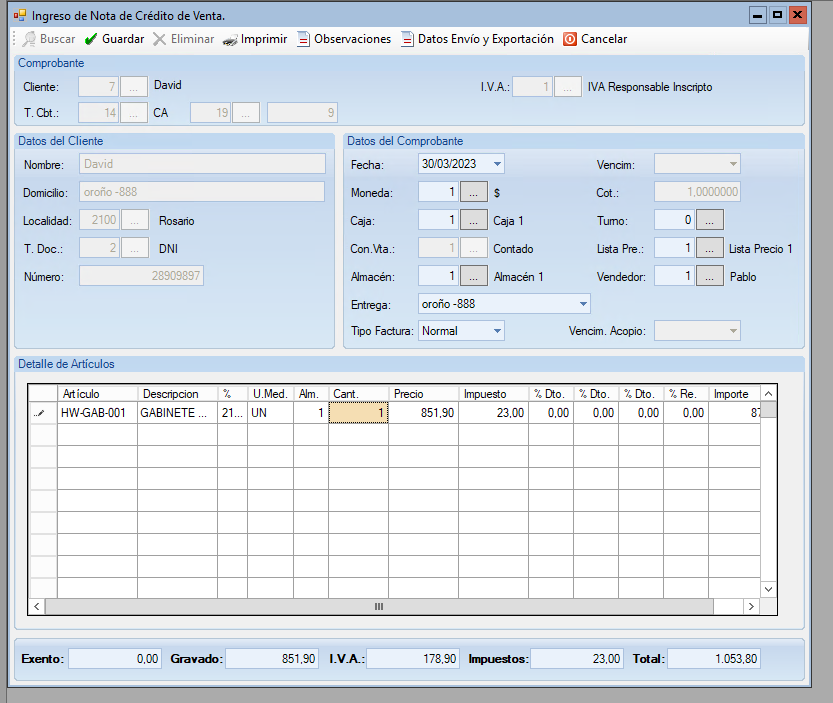The width and height of the screenshot is (833, 703).
Task: Click the I.V.A. total field 178,90
Action: pos(413,659)
